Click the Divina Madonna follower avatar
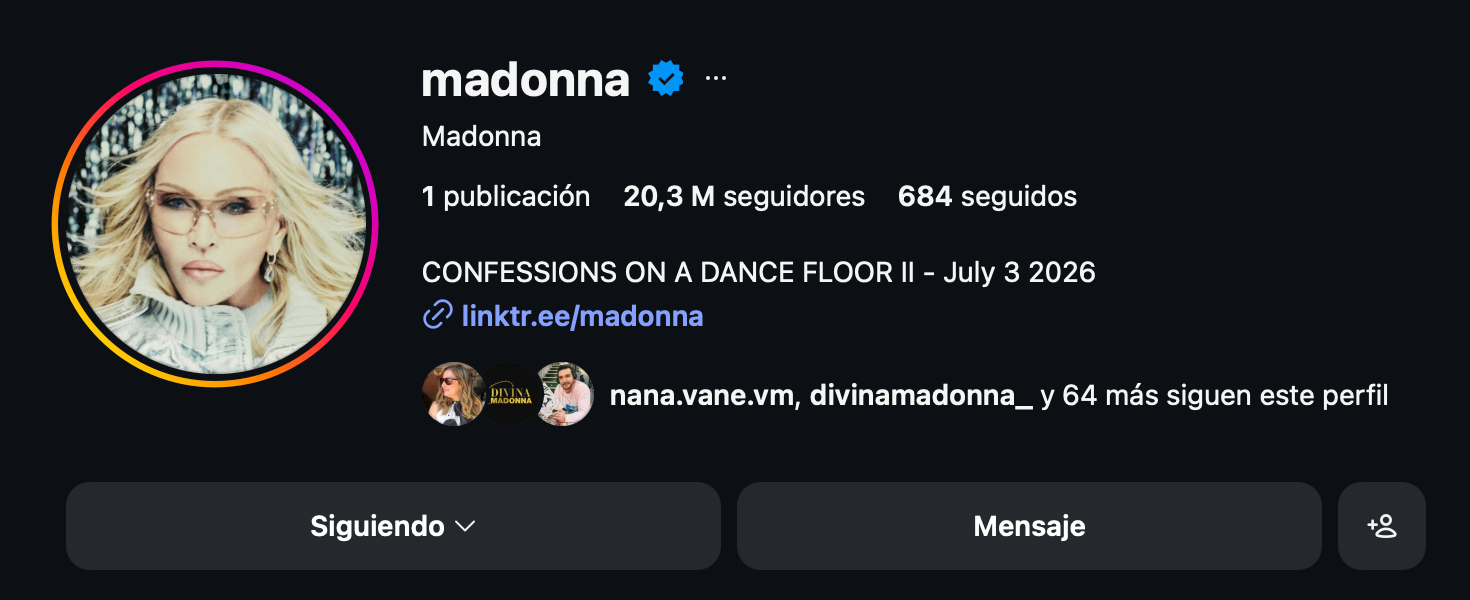The height and width of the screenshot is (600, 1470). [x=510, y=394]
